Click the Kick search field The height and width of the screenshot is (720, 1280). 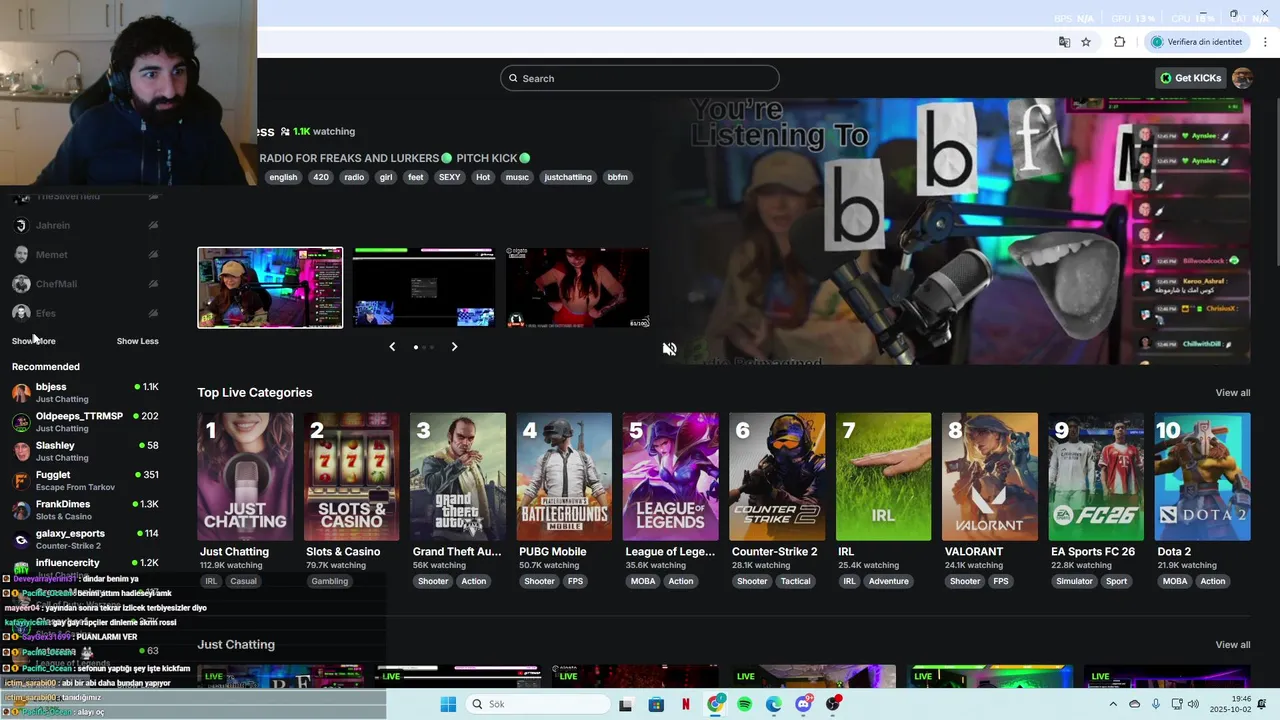click(x=640, y=78)
